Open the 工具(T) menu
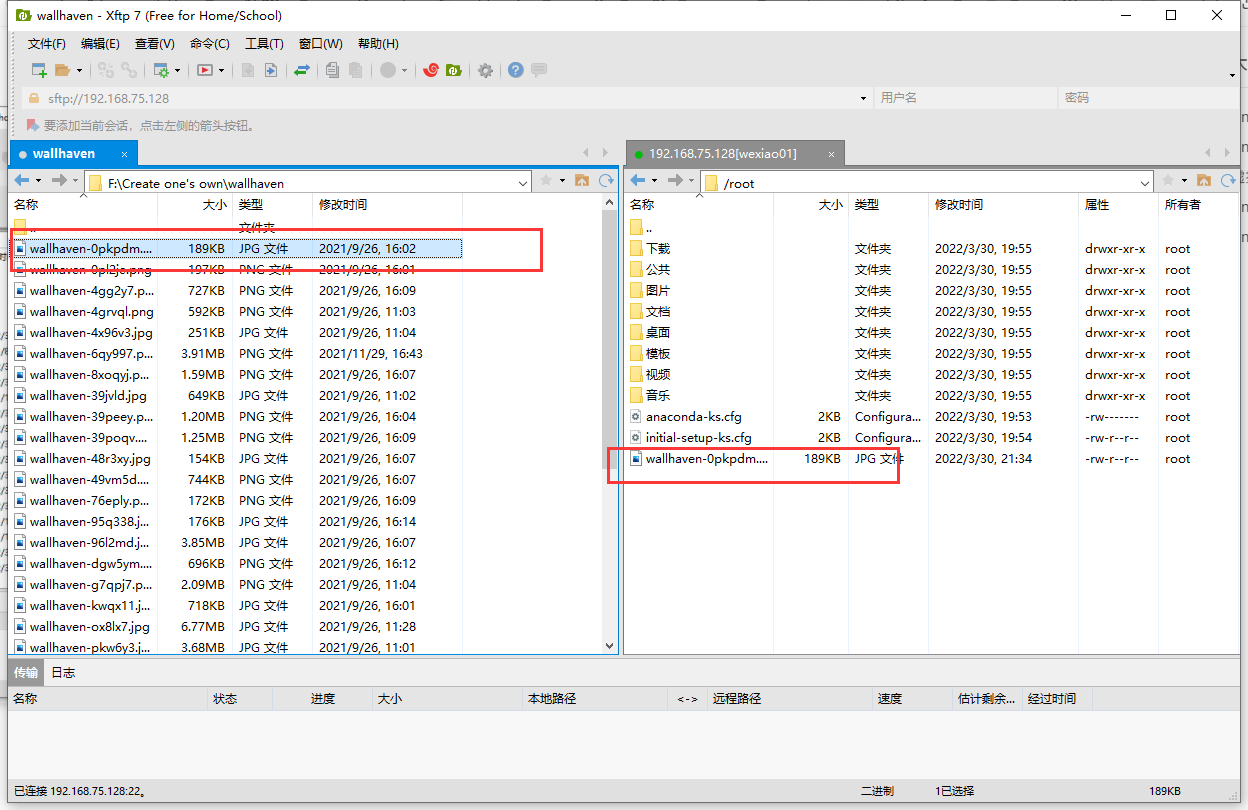 pyautogui.click(x=264, y=44)
